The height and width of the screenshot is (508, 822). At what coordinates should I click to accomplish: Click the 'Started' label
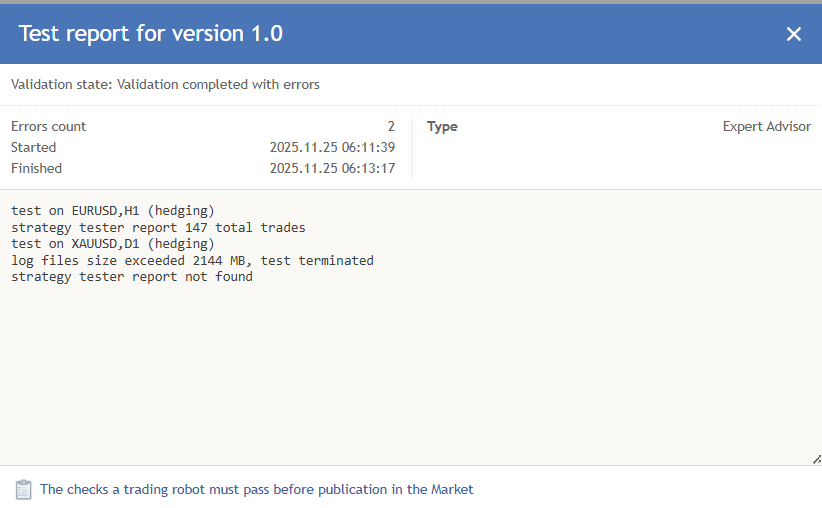(x=34, y=148)
